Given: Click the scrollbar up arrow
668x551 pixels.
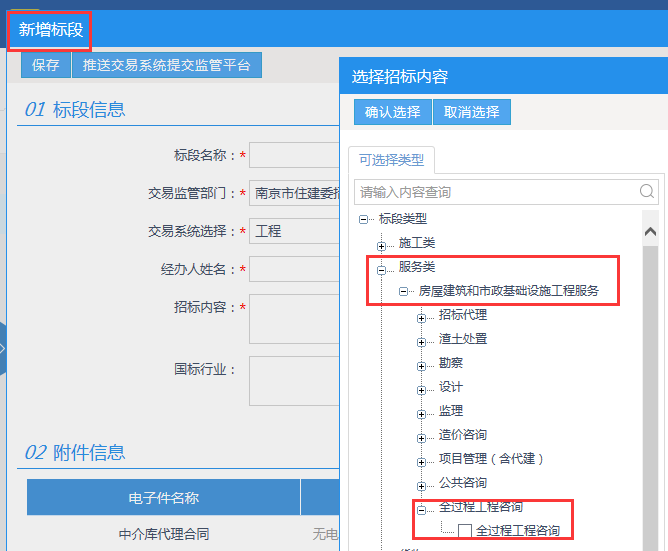Looking at the screenshot, I should [650, 232].
